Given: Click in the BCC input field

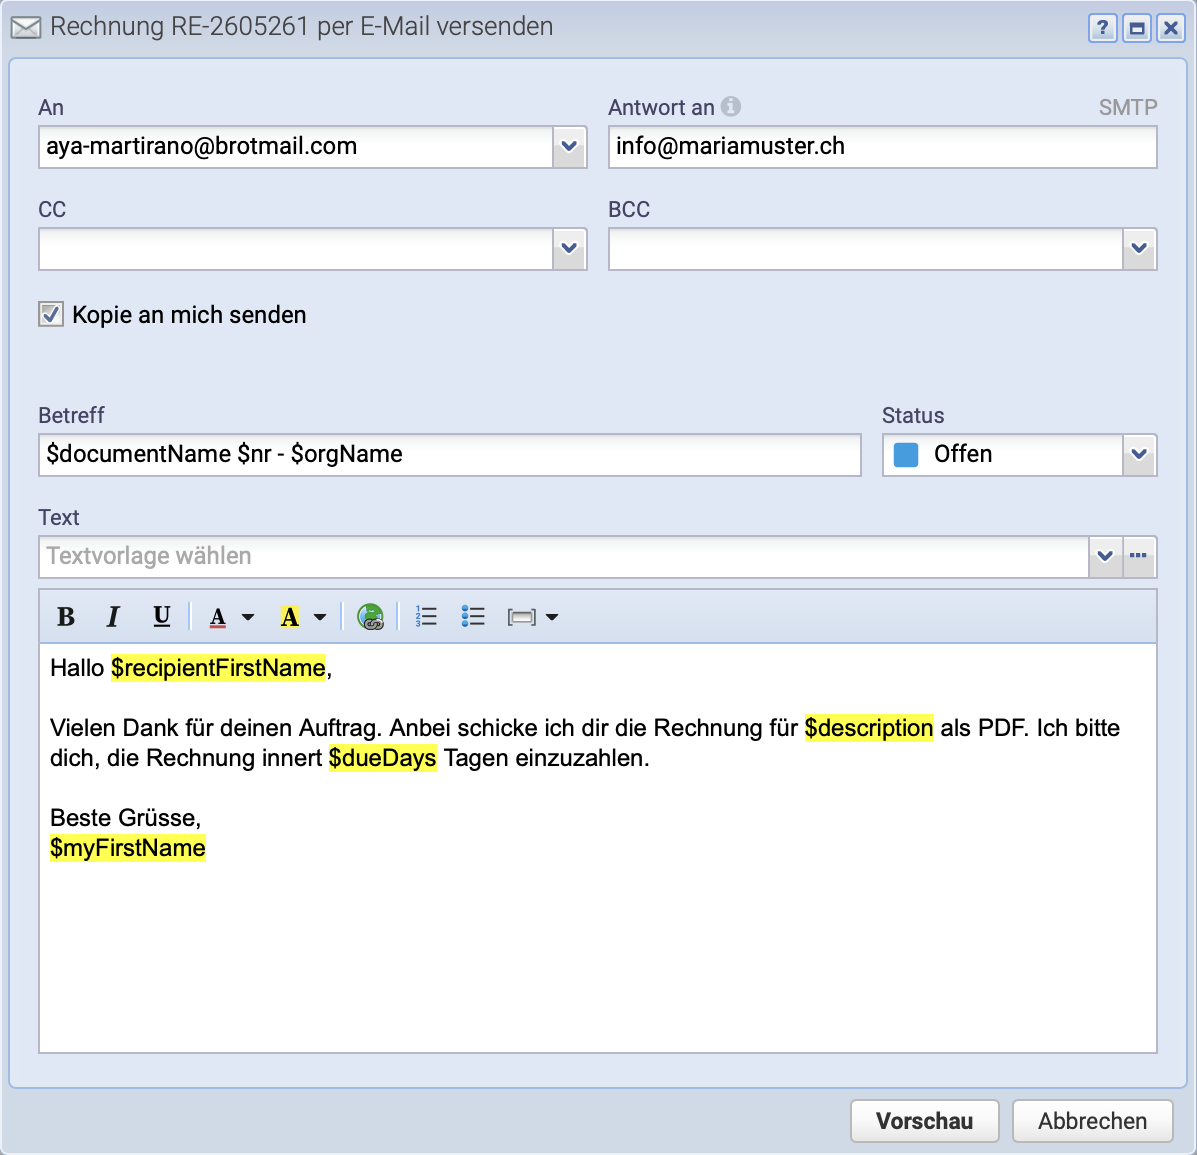Looking at the screenshot, I should click(x=866, y=249).
